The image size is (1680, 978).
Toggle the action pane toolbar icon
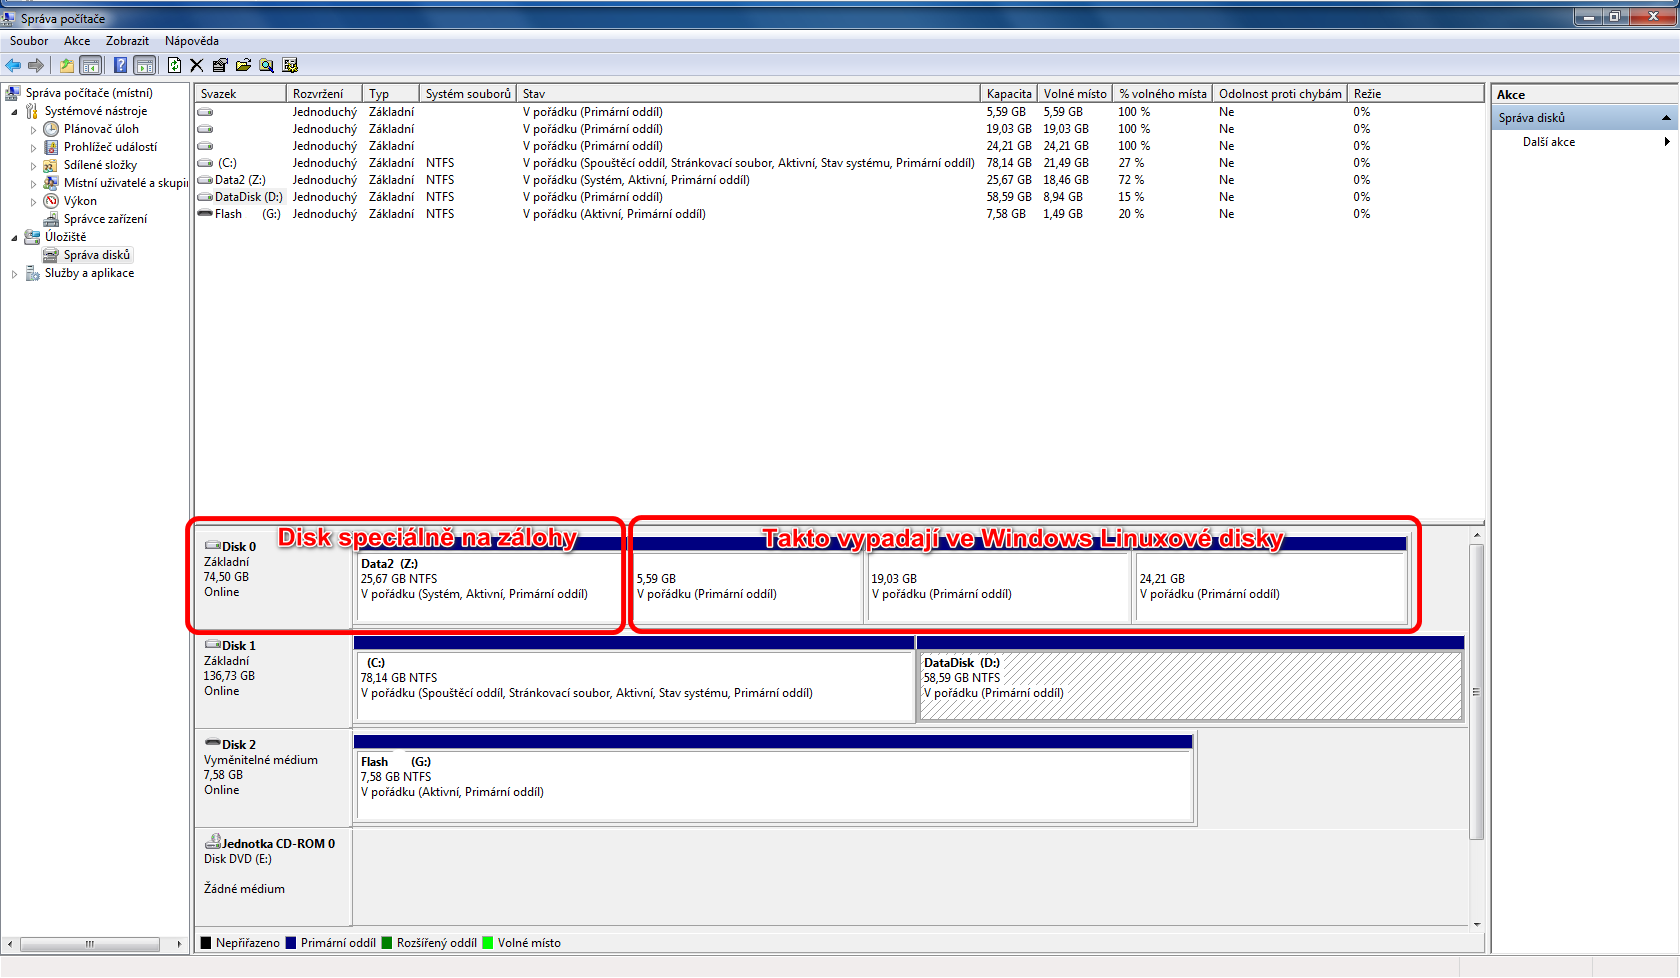pyautogui.click(x=145, y=65)
